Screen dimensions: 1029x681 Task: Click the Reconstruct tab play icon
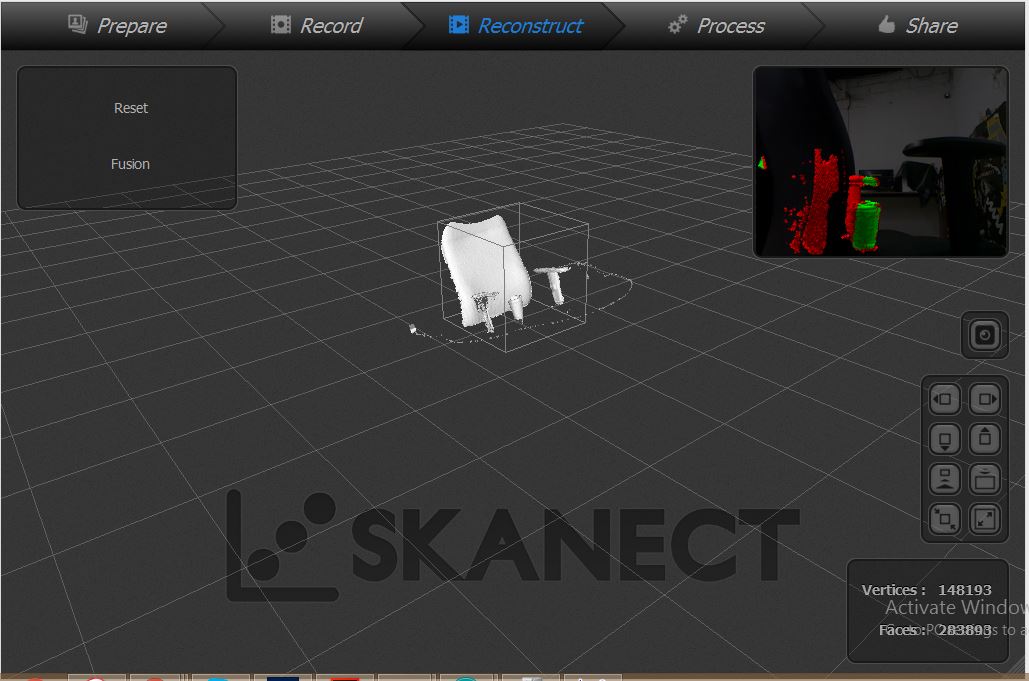pos(459,25)
